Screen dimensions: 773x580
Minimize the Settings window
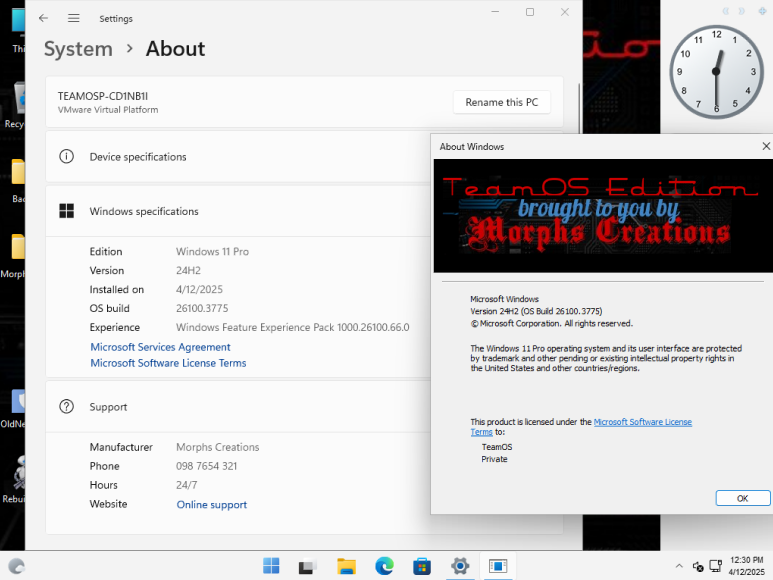pos(495,12)
